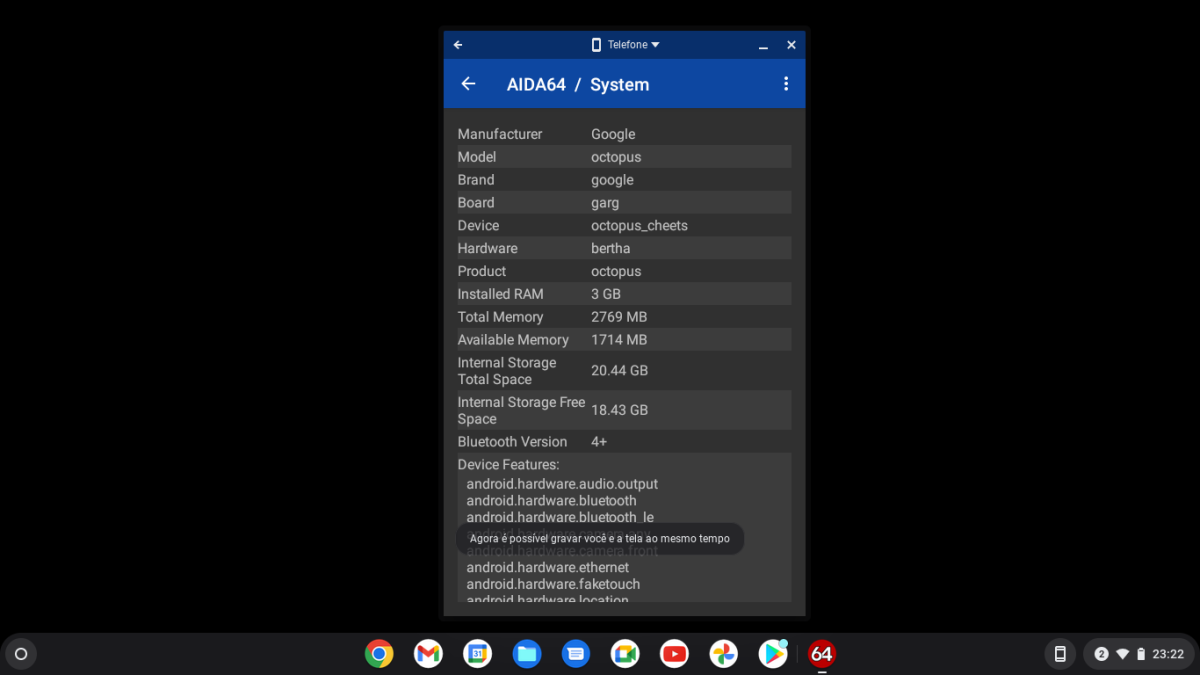Click the battery status icon
The height and width of the screenshot is (675, 1200).
click(1141, 654)
